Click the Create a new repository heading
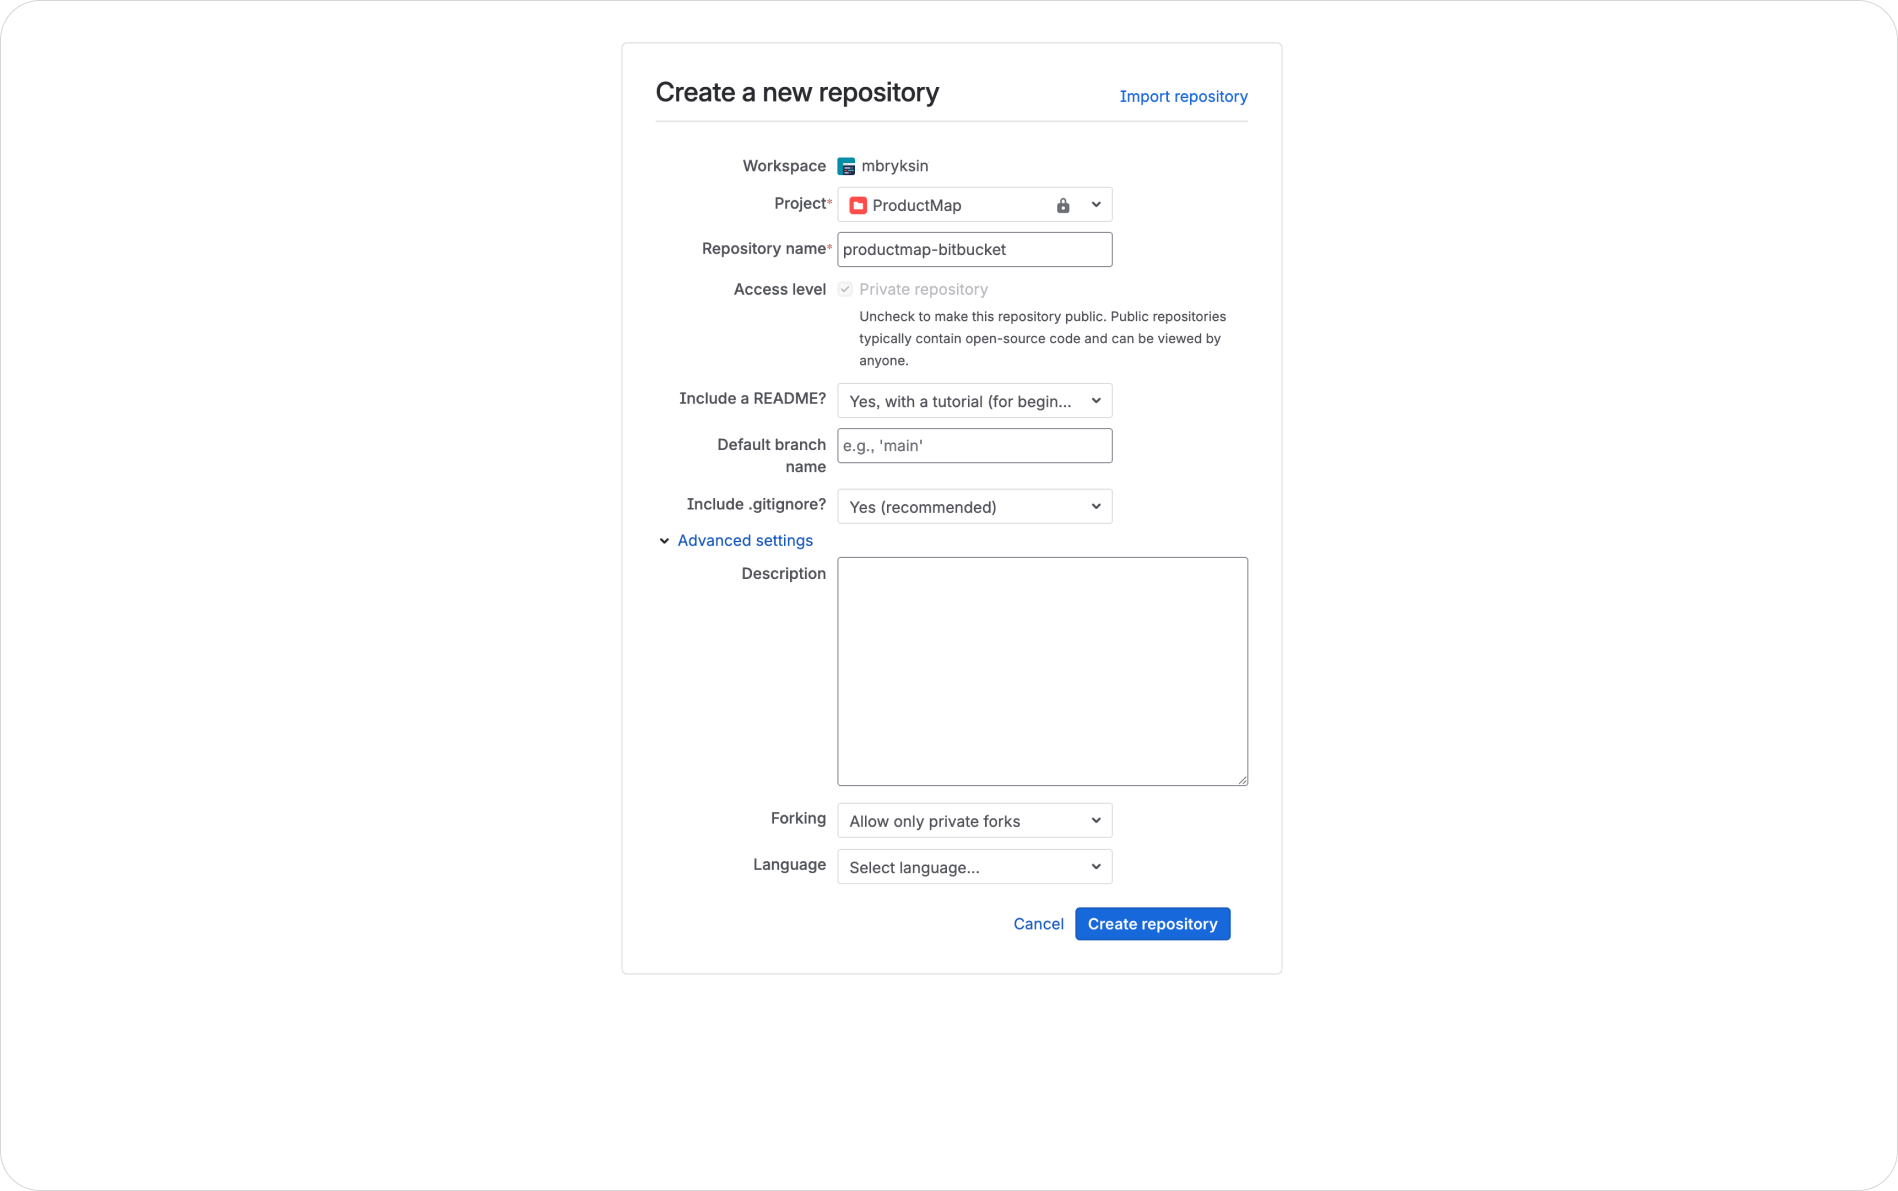Viewport: 1898px width, 1191px height. click(797, 92)
